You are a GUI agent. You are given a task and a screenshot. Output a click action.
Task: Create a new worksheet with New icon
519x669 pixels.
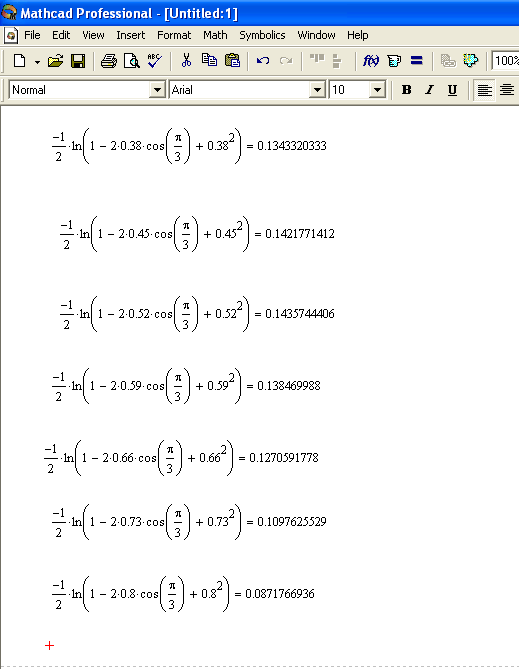click(19, 61)
